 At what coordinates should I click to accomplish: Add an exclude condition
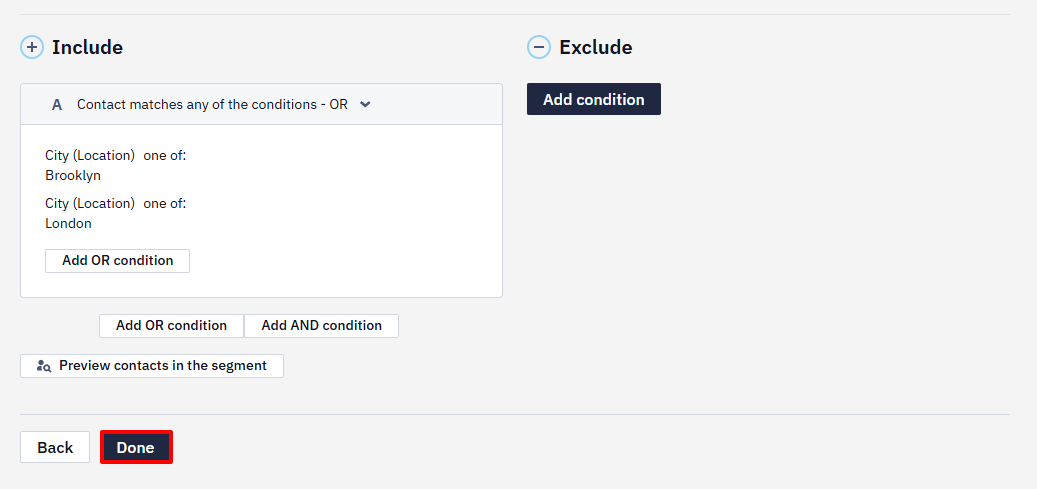point(594,99)
